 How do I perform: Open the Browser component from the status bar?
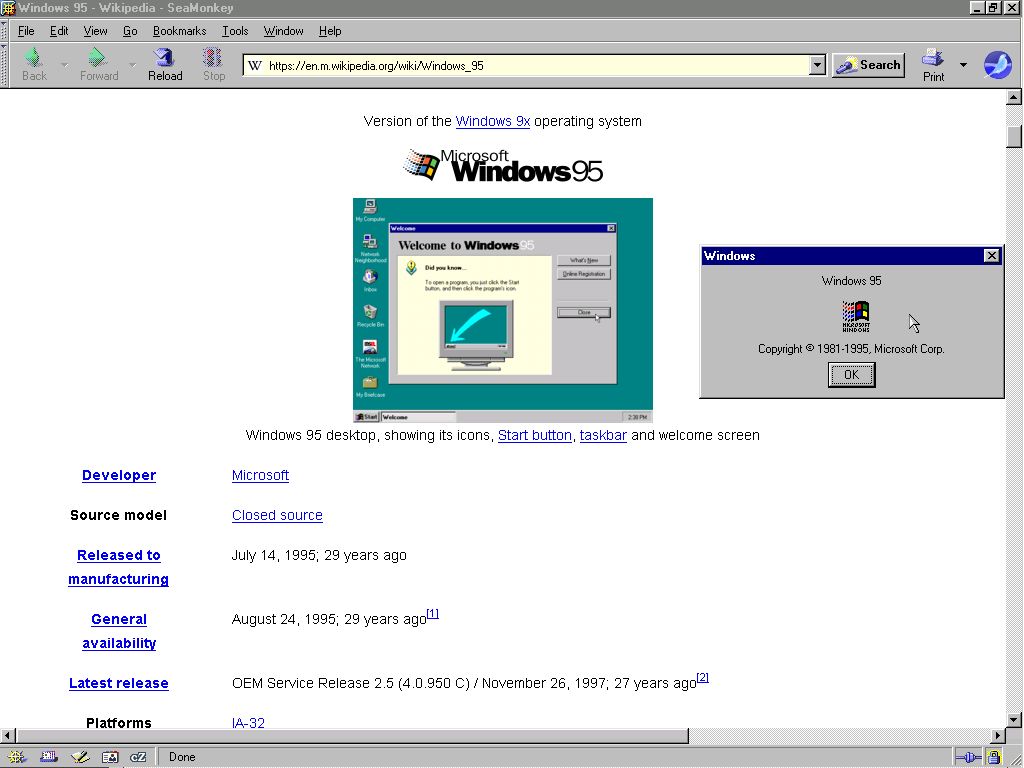tap(17, 757)
